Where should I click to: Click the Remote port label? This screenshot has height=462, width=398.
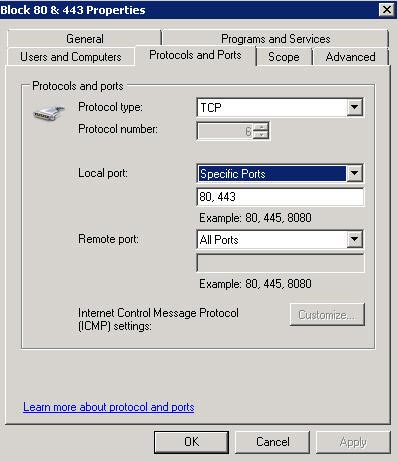coord(108,239)
